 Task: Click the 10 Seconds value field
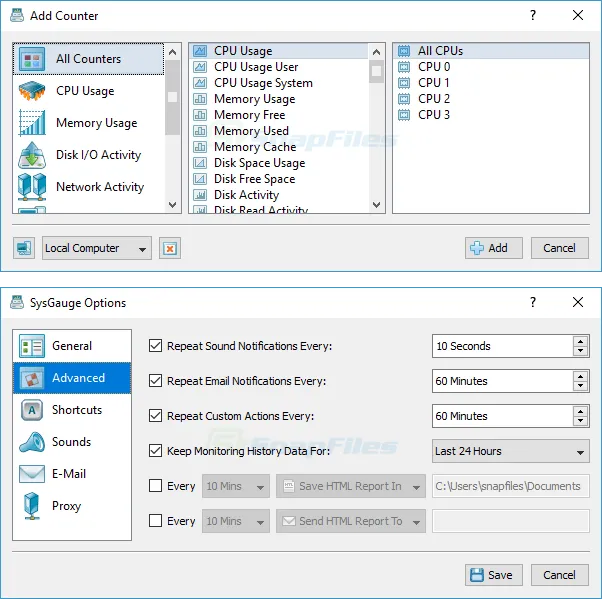coord(503,346)
